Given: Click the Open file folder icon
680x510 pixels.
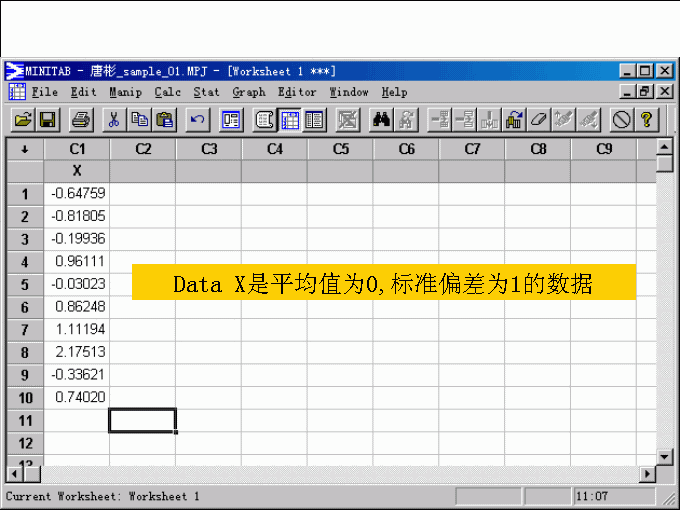Looking at the screenshot, I should click(22, 120).
